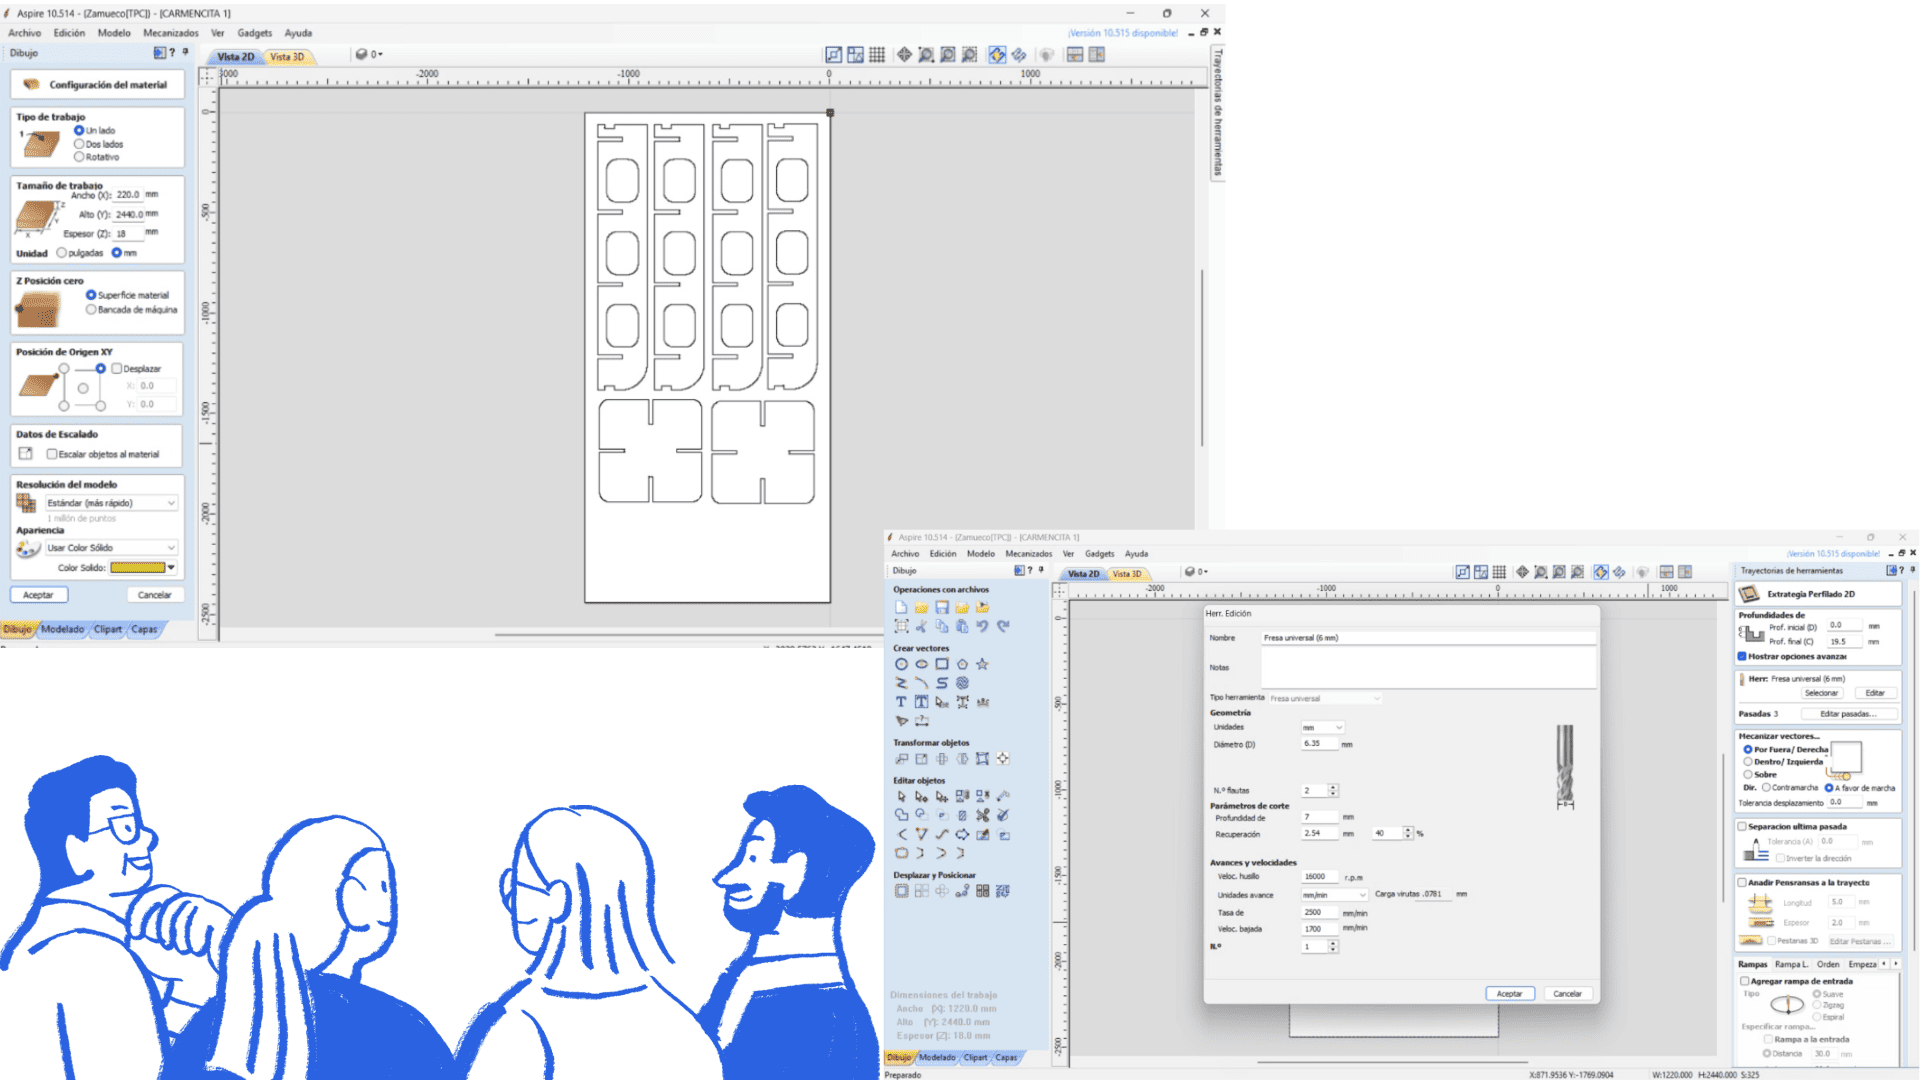Click the Cut scissors icon
1920x1080 pixels.
(921, 627)
